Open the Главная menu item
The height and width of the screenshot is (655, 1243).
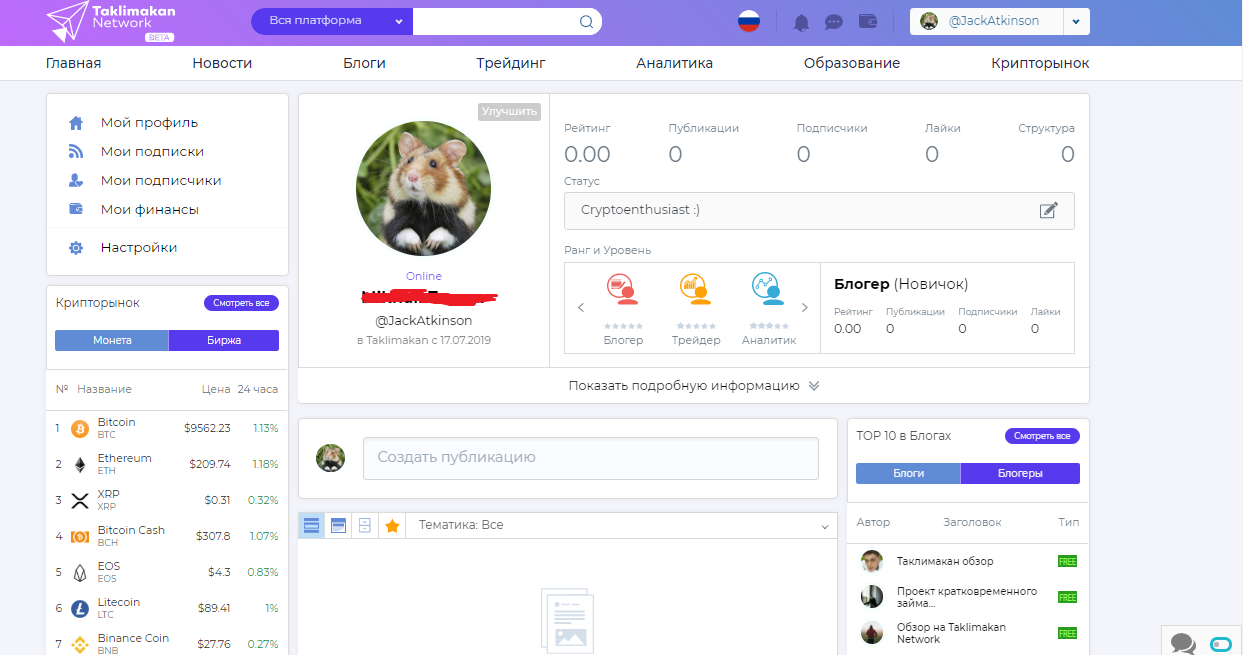click(73, 63)
